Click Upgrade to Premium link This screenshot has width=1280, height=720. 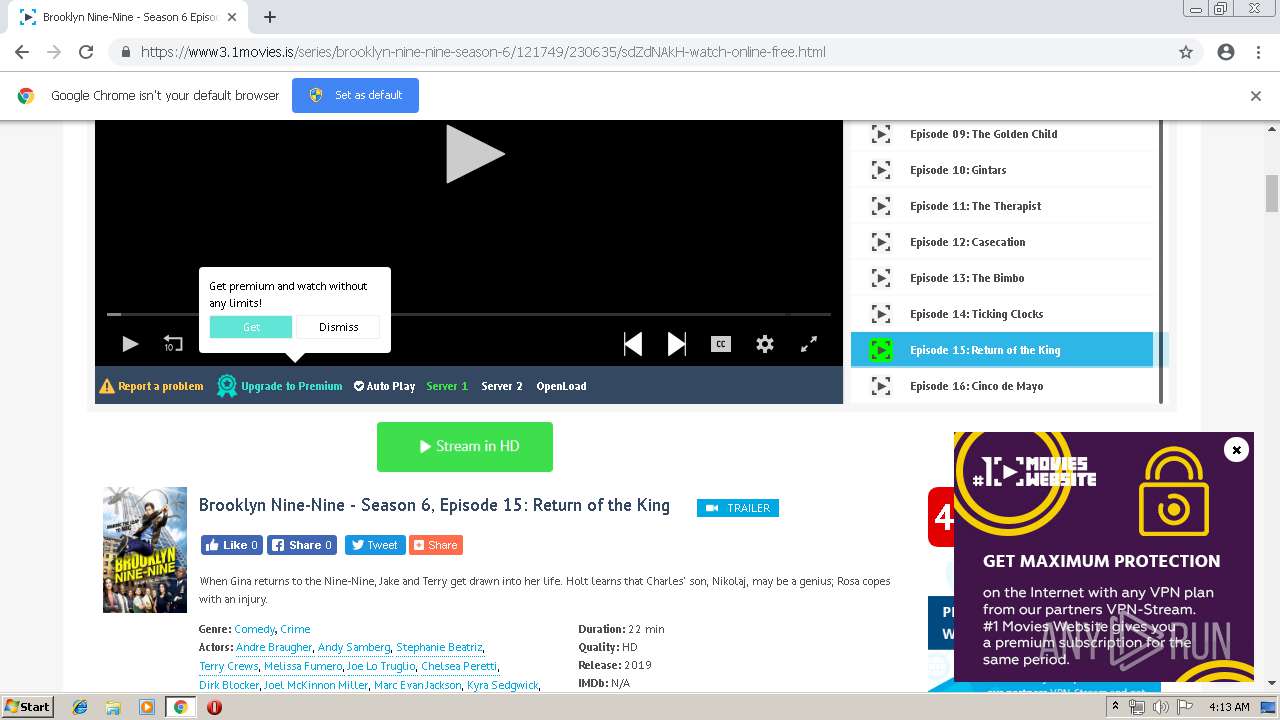pos(280,386)
